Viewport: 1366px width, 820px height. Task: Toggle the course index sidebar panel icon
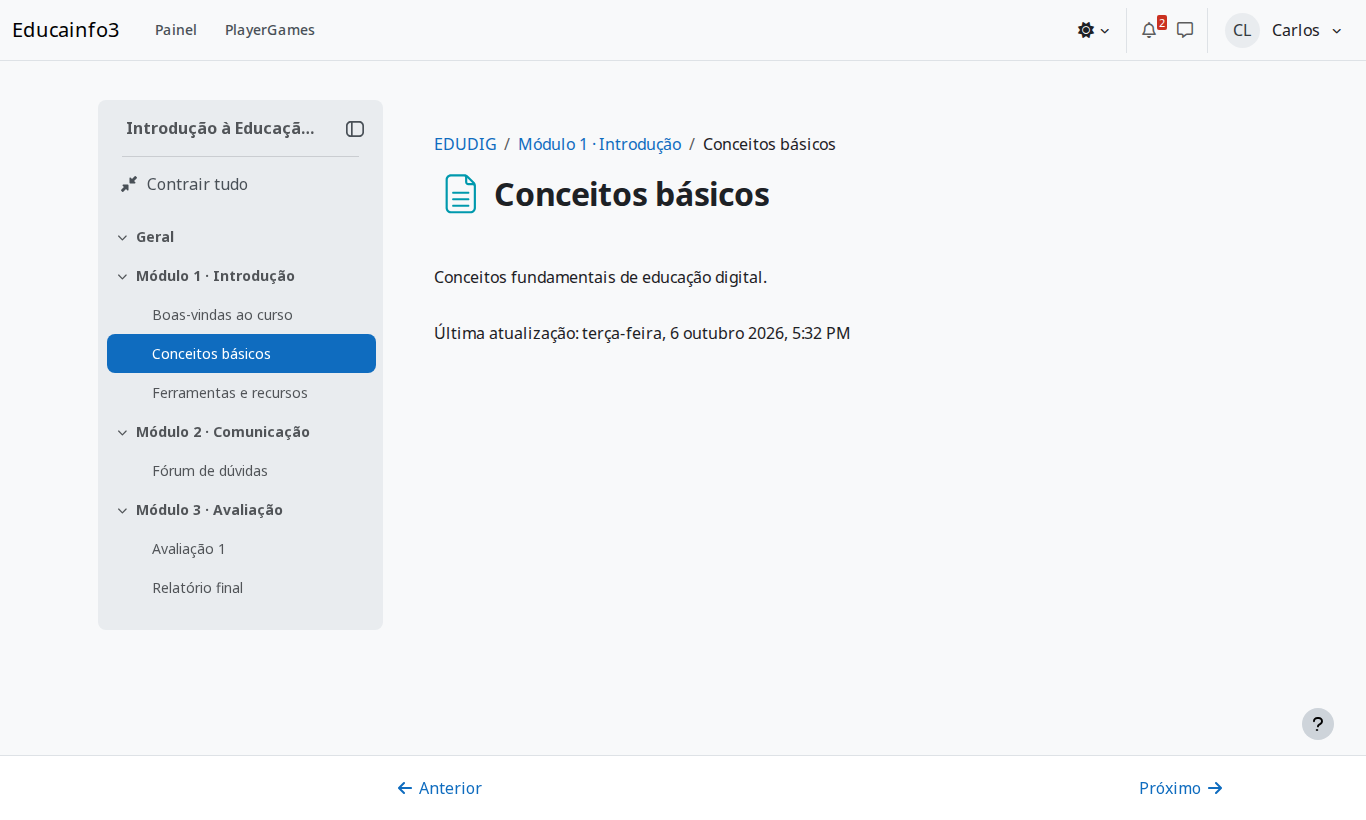point(355,129)
